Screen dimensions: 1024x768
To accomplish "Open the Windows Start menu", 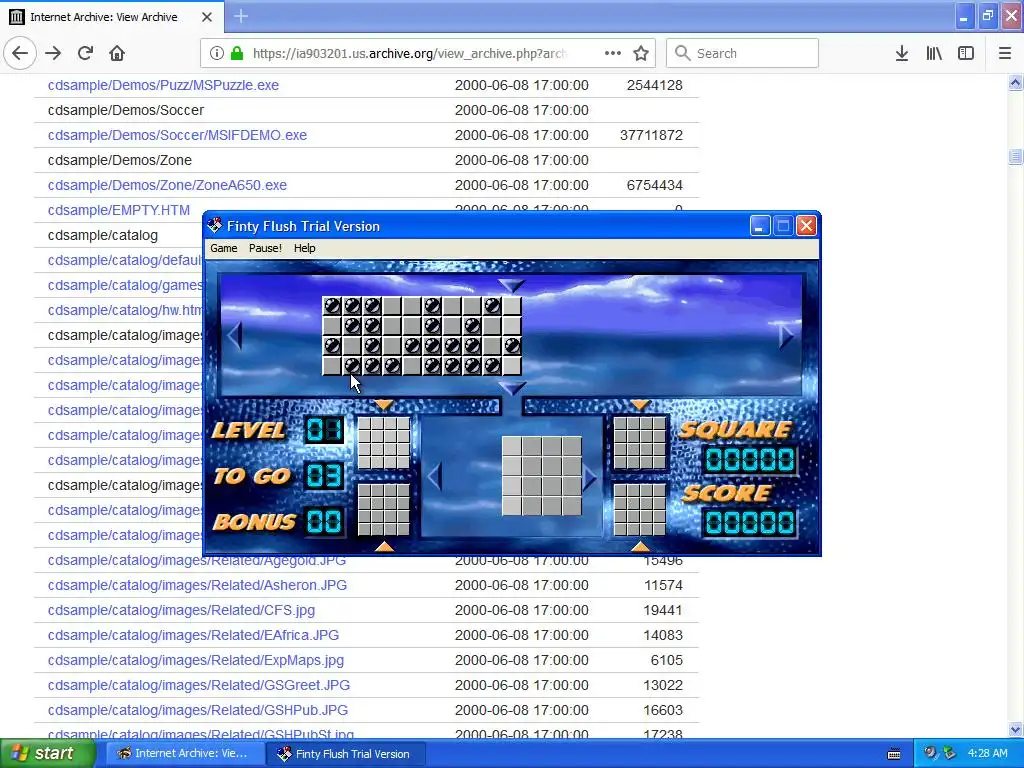I will tap(47, 754).
